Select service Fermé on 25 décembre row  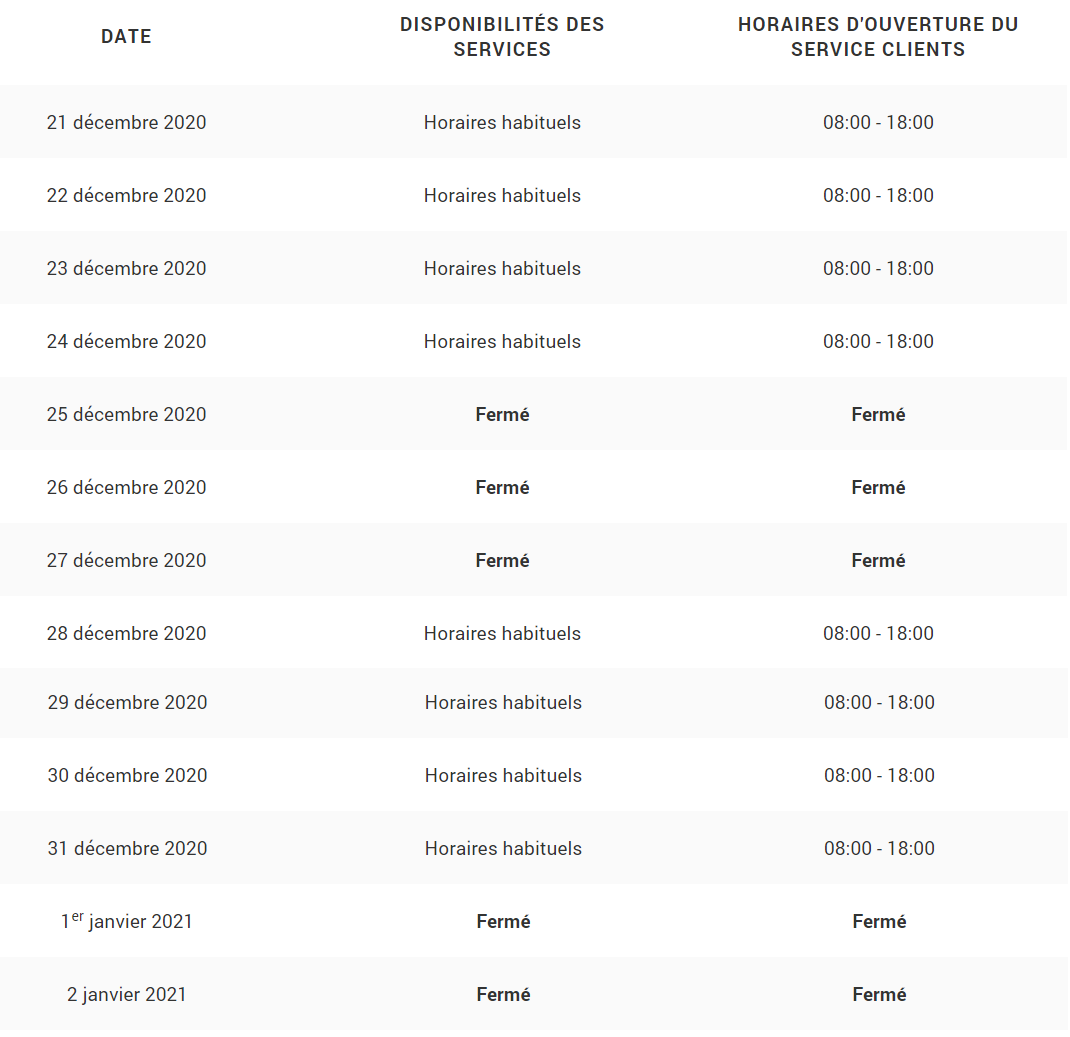502,414
